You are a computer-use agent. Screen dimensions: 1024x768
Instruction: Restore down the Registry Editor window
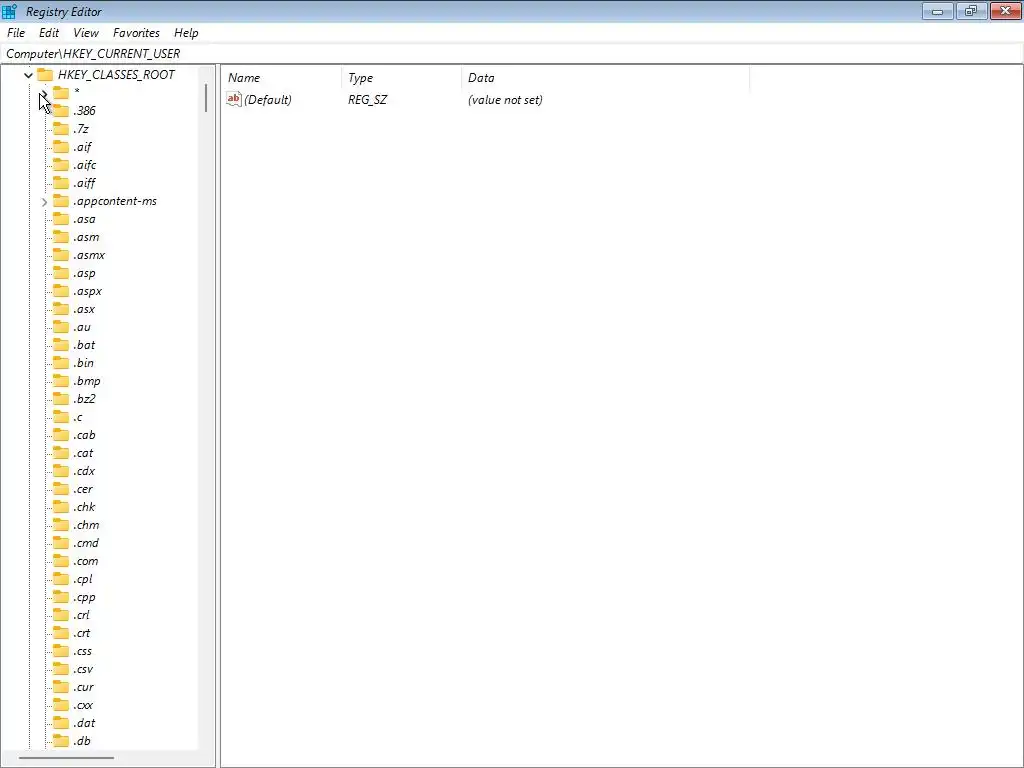coord(971,11)
